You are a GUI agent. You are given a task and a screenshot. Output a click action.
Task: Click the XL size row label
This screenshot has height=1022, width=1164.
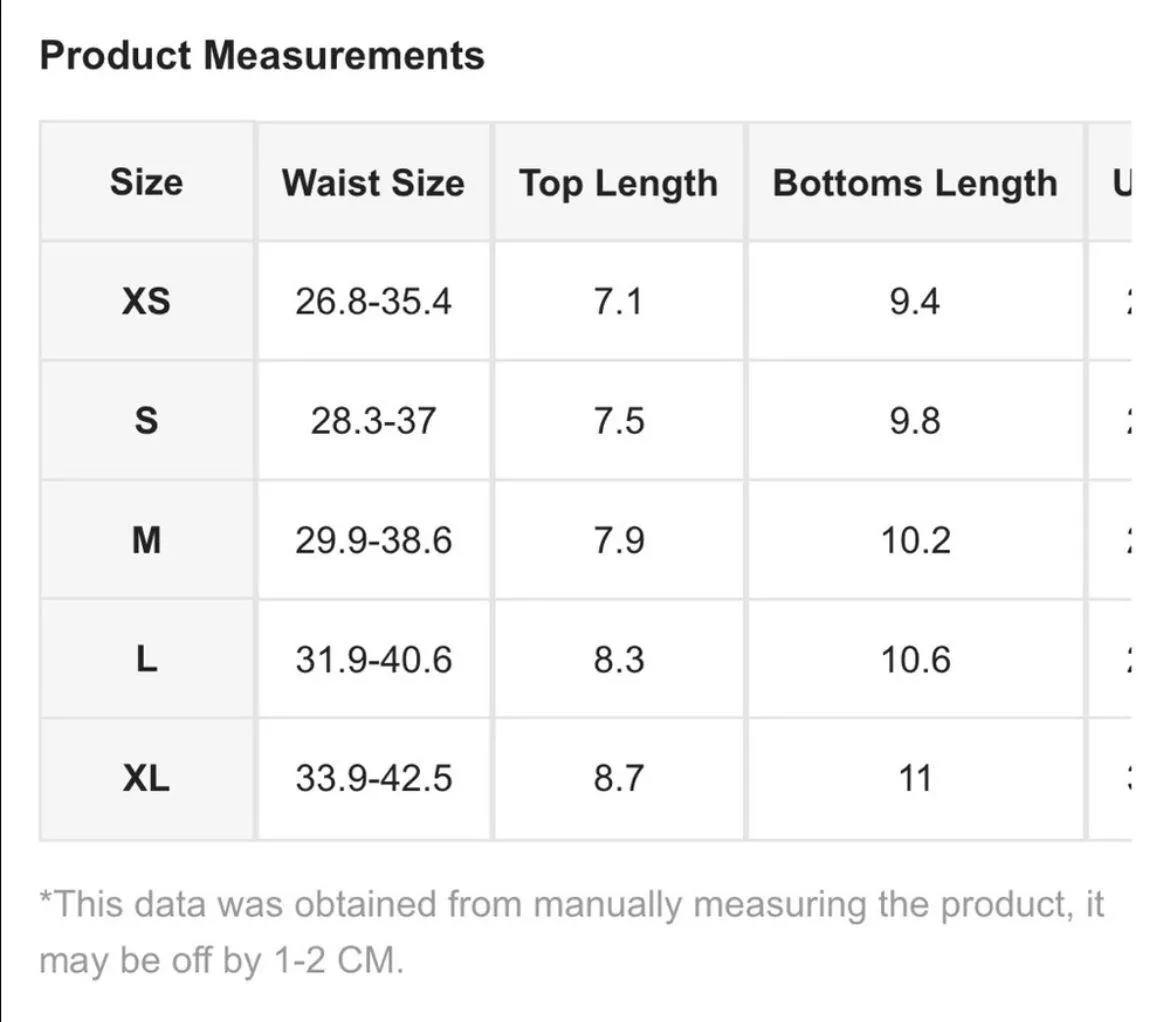click(x=146, y=778)
